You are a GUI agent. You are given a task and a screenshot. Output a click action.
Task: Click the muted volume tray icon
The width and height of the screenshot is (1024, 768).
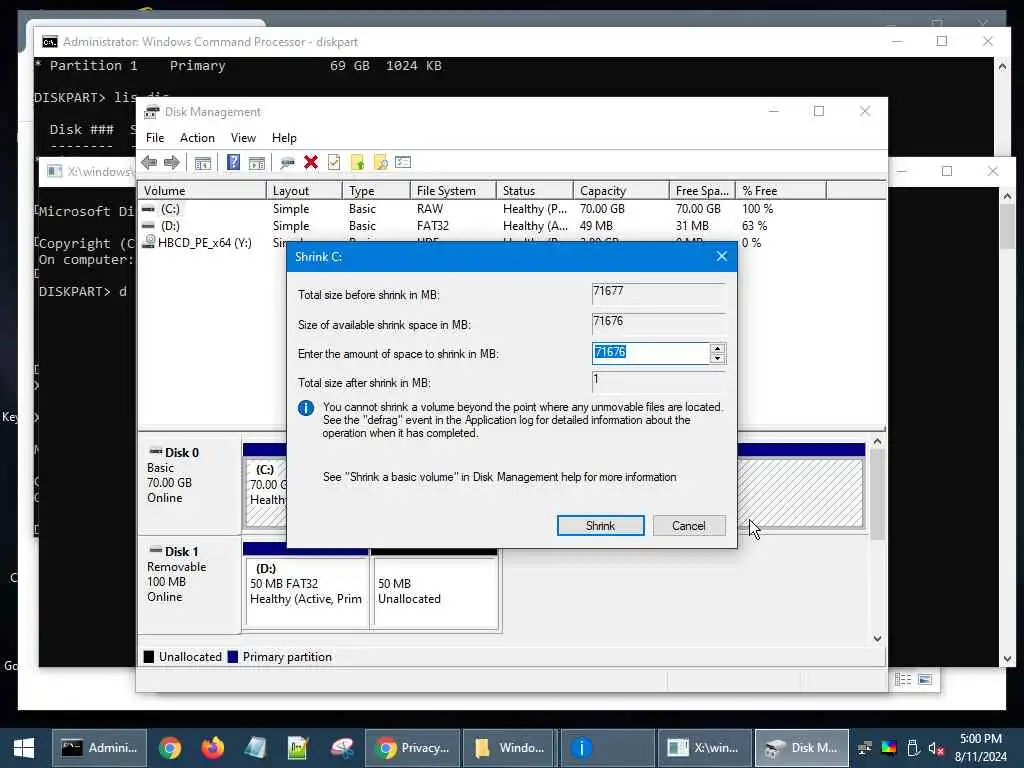tap(936, 748)
